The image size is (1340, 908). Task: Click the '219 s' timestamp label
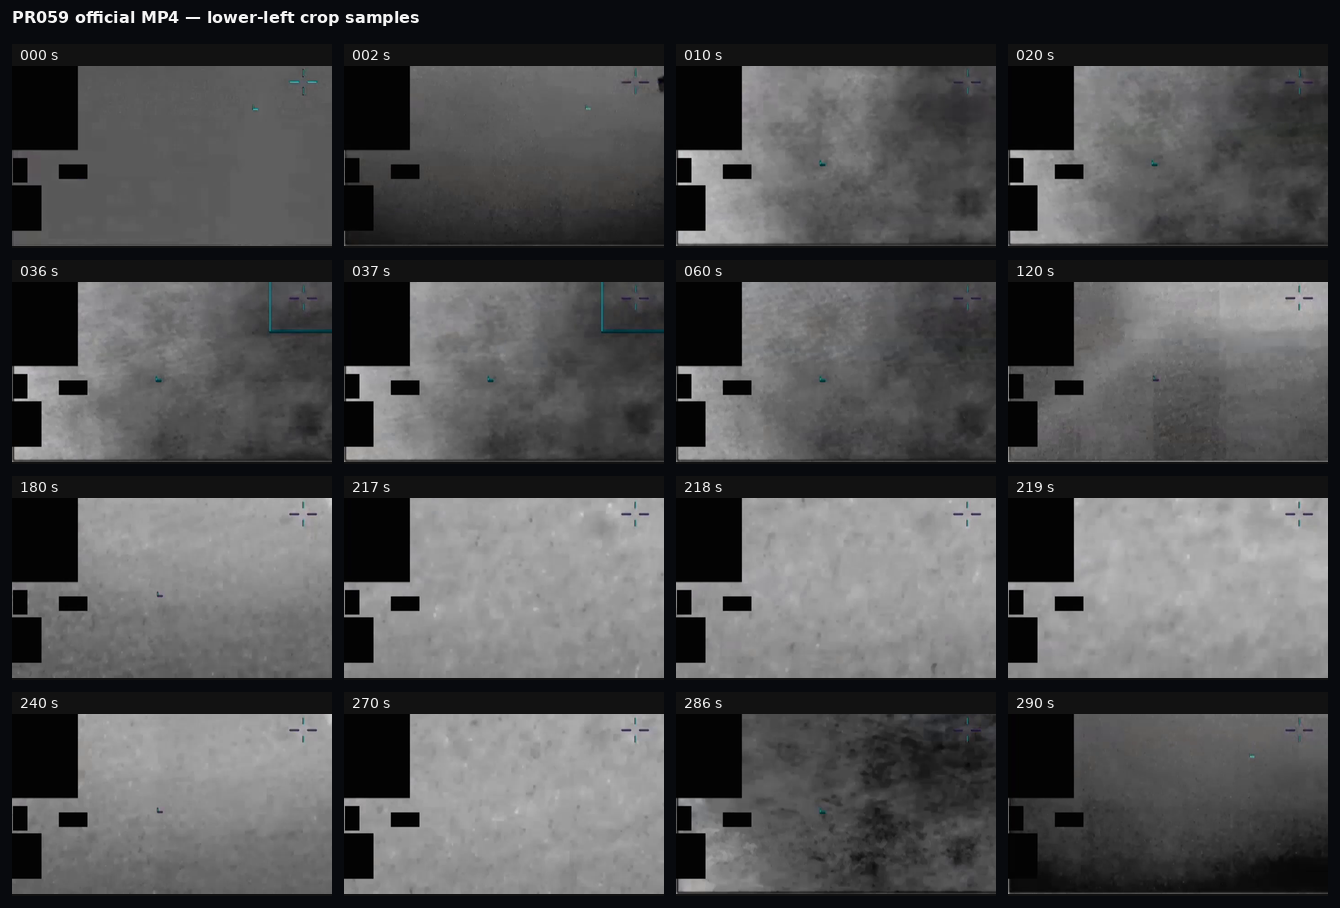click(x=1035, y=487)
